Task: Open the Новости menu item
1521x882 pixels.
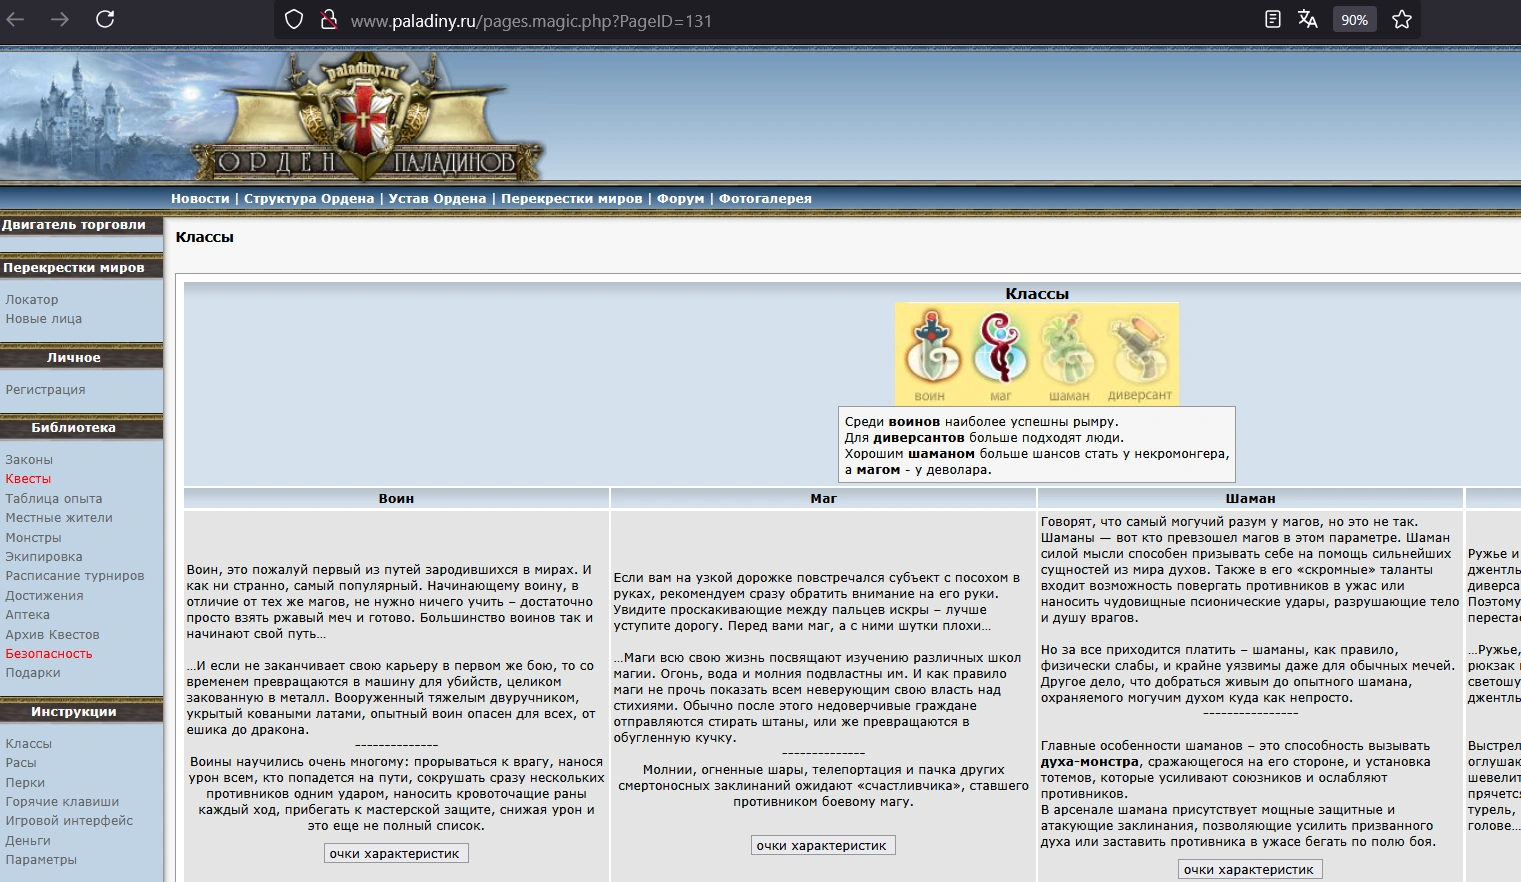Action: tap(200, 199)
